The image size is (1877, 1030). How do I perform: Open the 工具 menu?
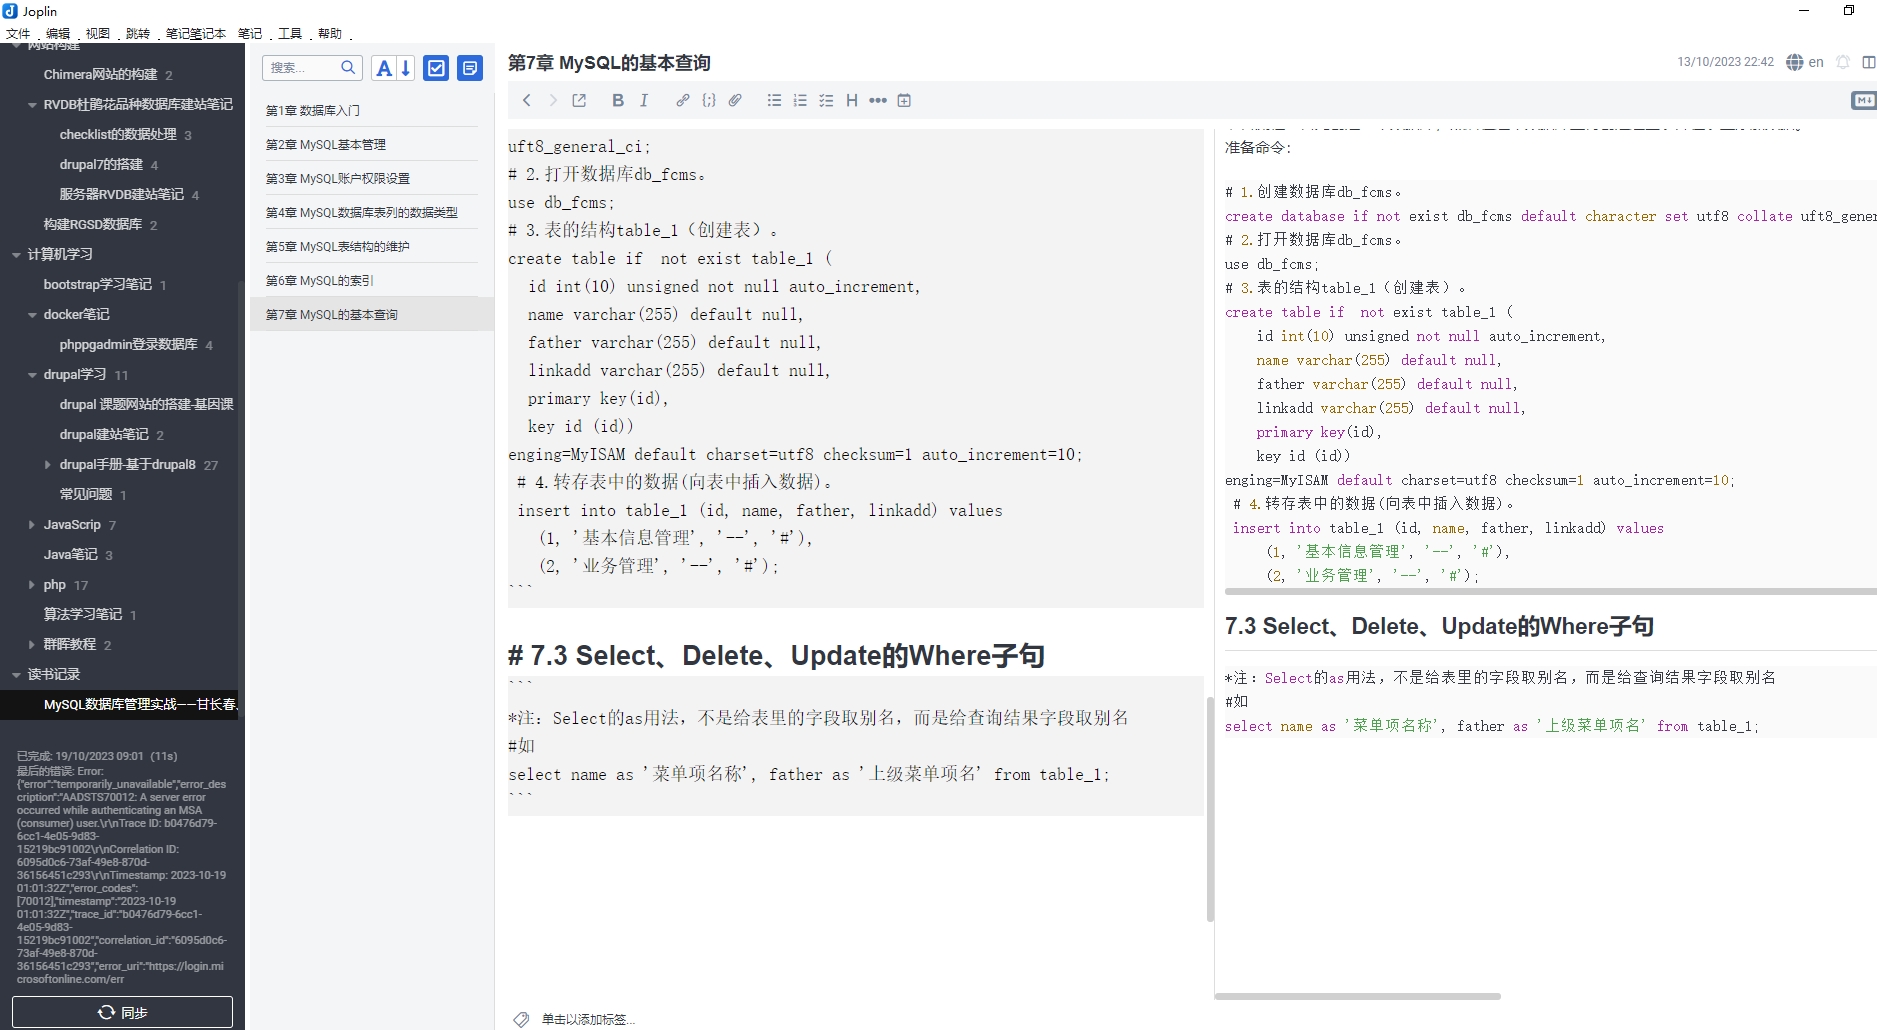click(x=290, y=33)
